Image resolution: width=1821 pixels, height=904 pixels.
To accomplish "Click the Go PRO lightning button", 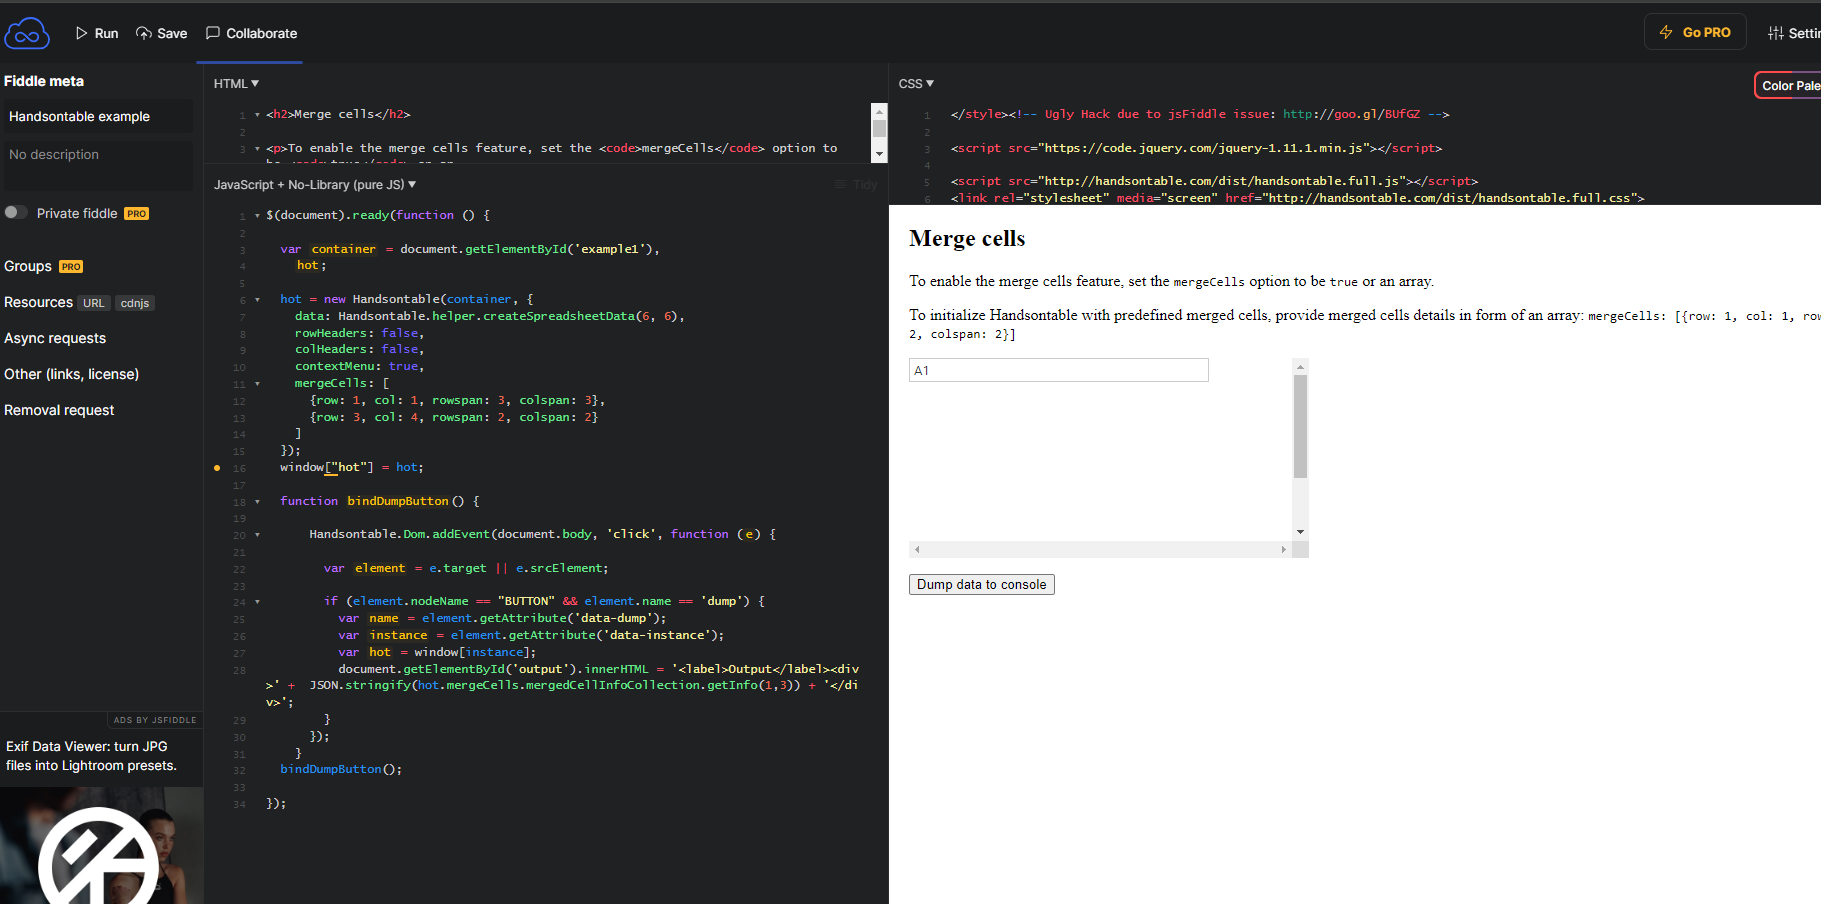I will point(1695,32).
